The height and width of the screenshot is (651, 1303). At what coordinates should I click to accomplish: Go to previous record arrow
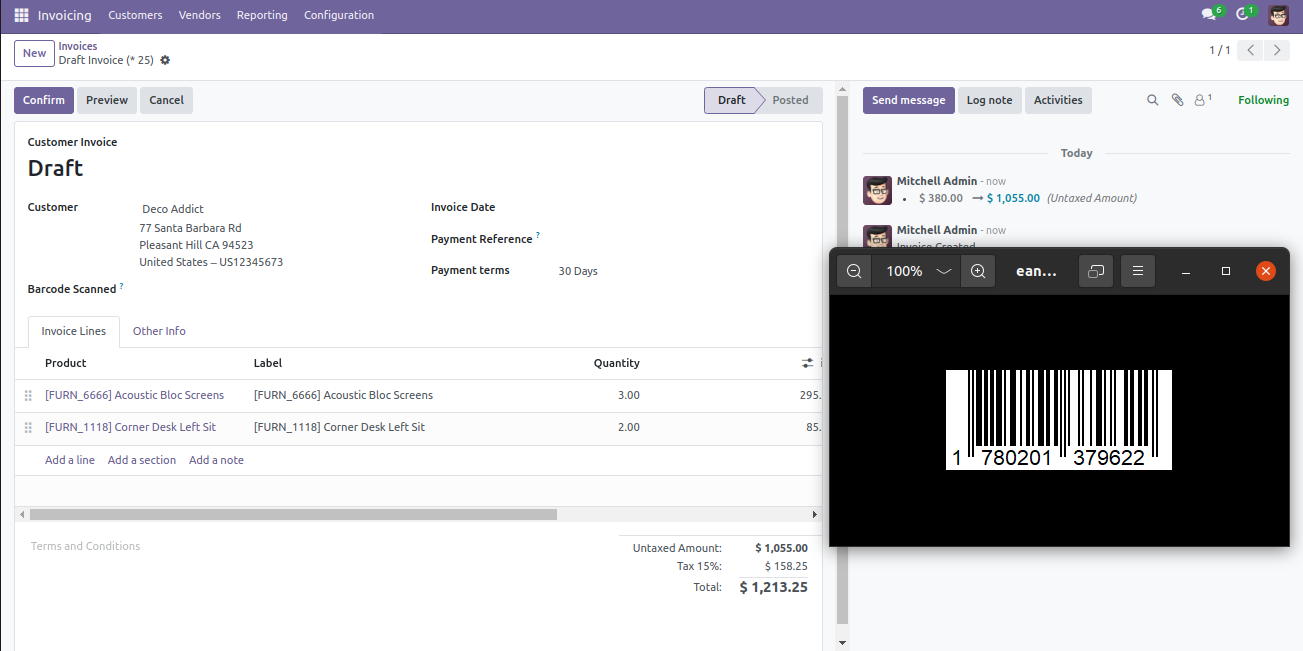[x=1250, y=50]
